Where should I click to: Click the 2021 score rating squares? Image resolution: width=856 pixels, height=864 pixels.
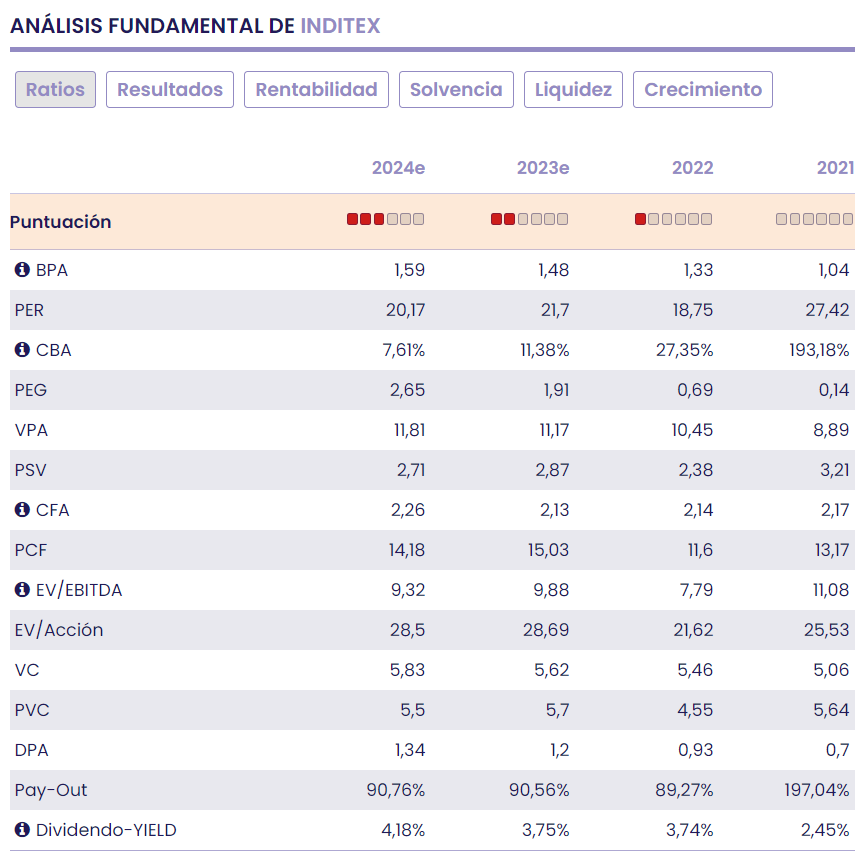click(814, 219)
